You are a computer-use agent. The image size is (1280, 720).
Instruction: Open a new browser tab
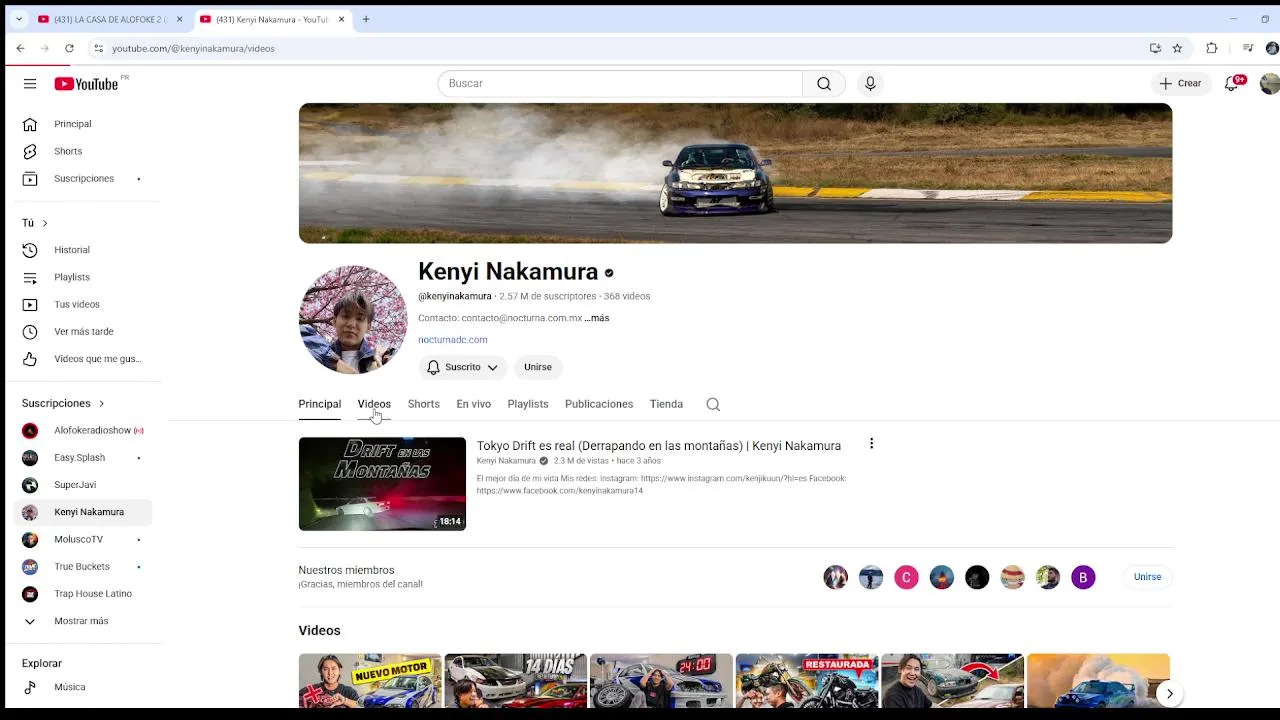tap(366, 19)
